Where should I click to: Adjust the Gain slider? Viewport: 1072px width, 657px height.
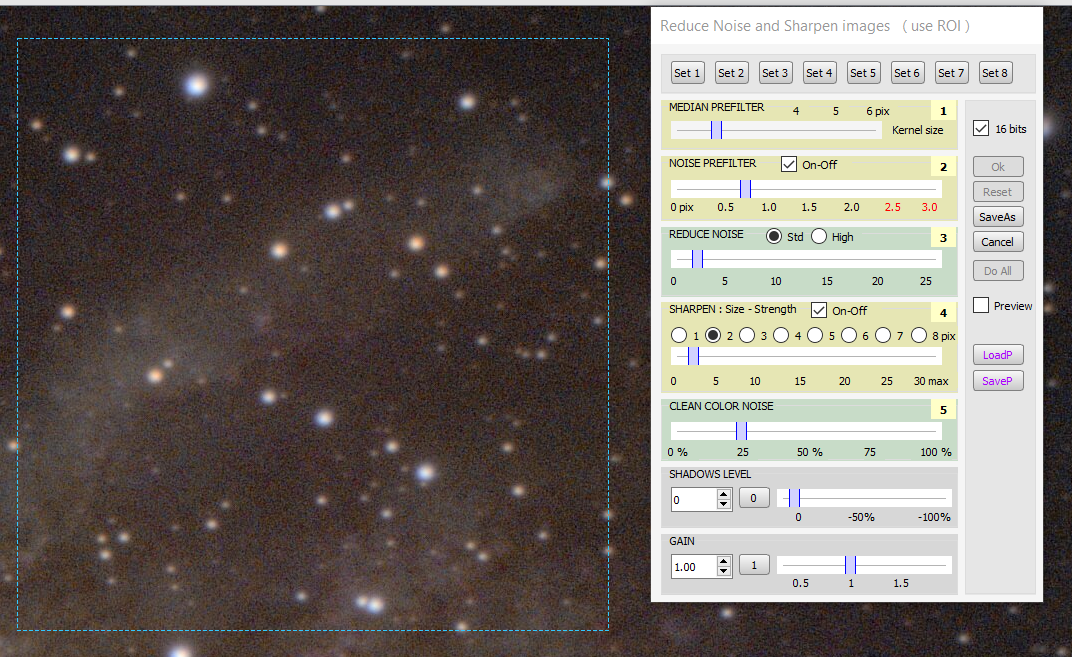pos(865,565)
